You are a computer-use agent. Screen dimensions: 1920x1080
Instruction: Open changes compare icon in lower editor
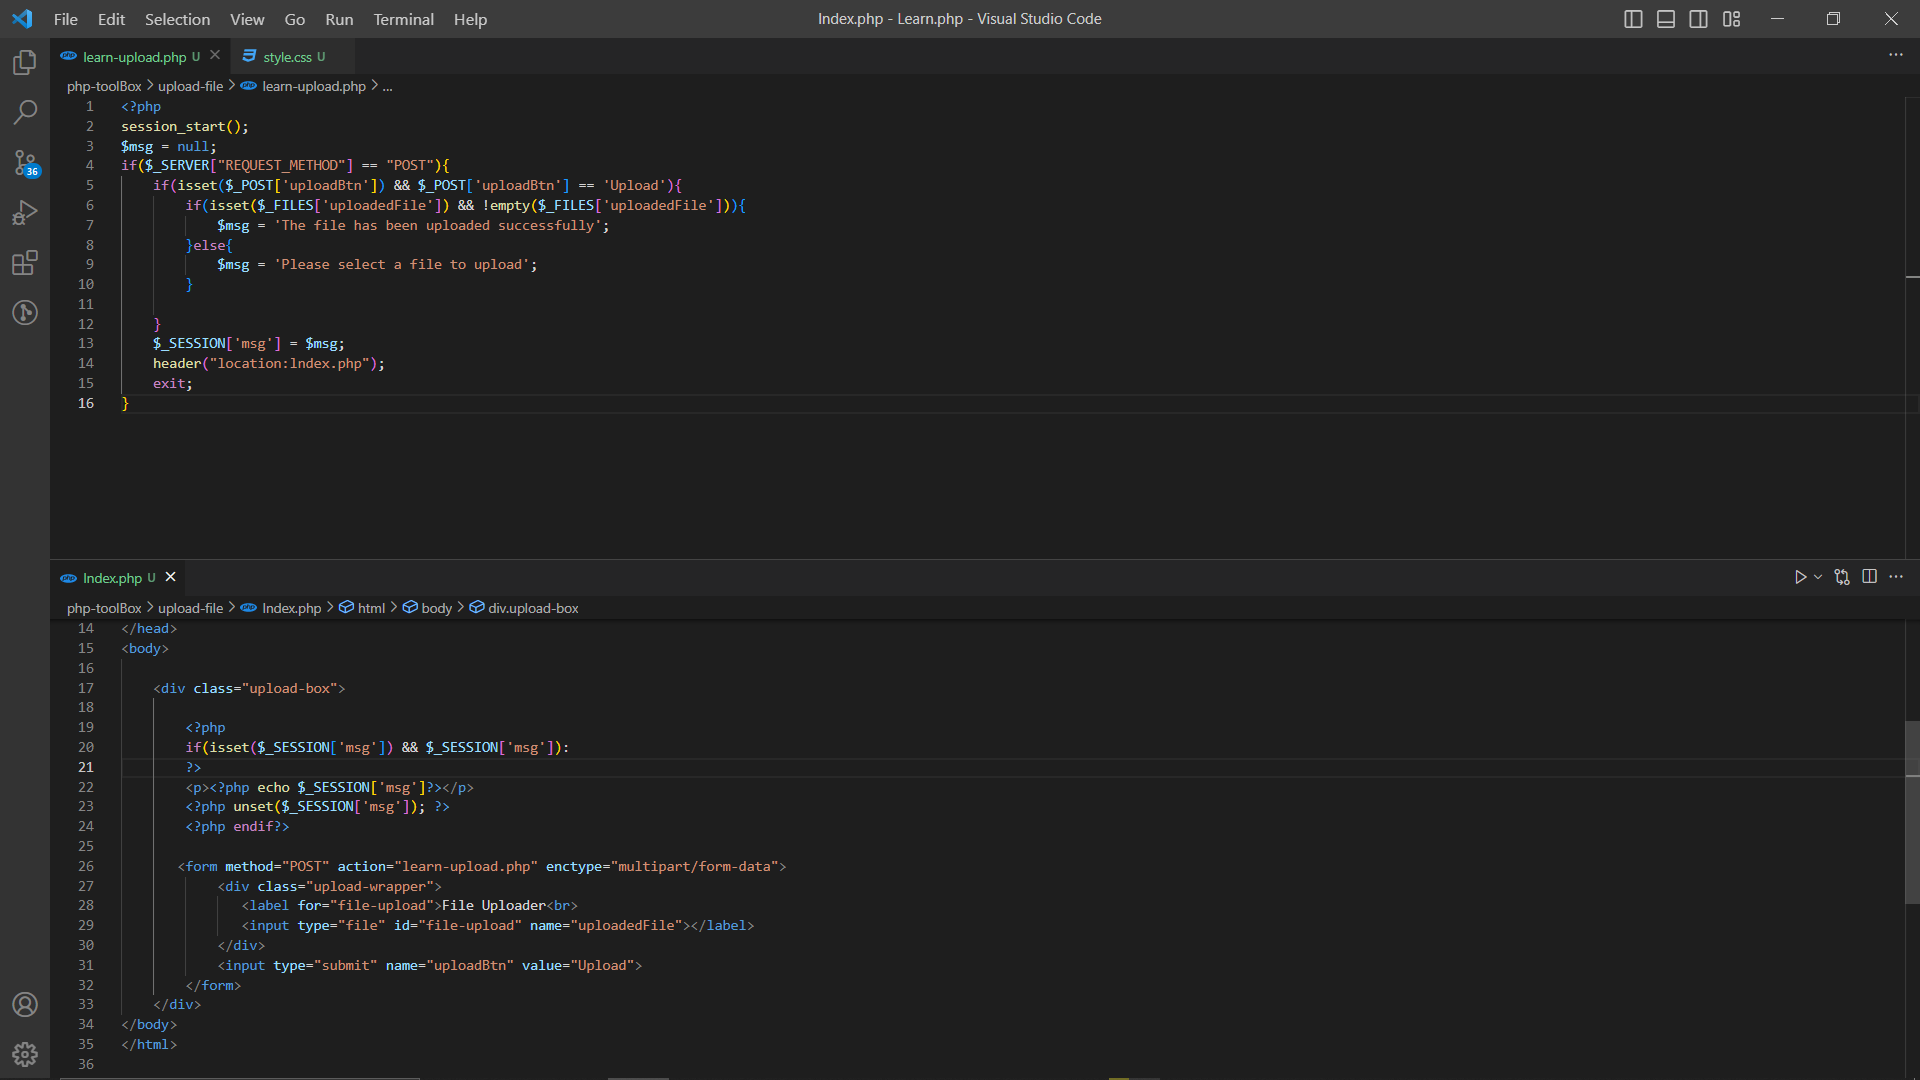pos(1842,577)
